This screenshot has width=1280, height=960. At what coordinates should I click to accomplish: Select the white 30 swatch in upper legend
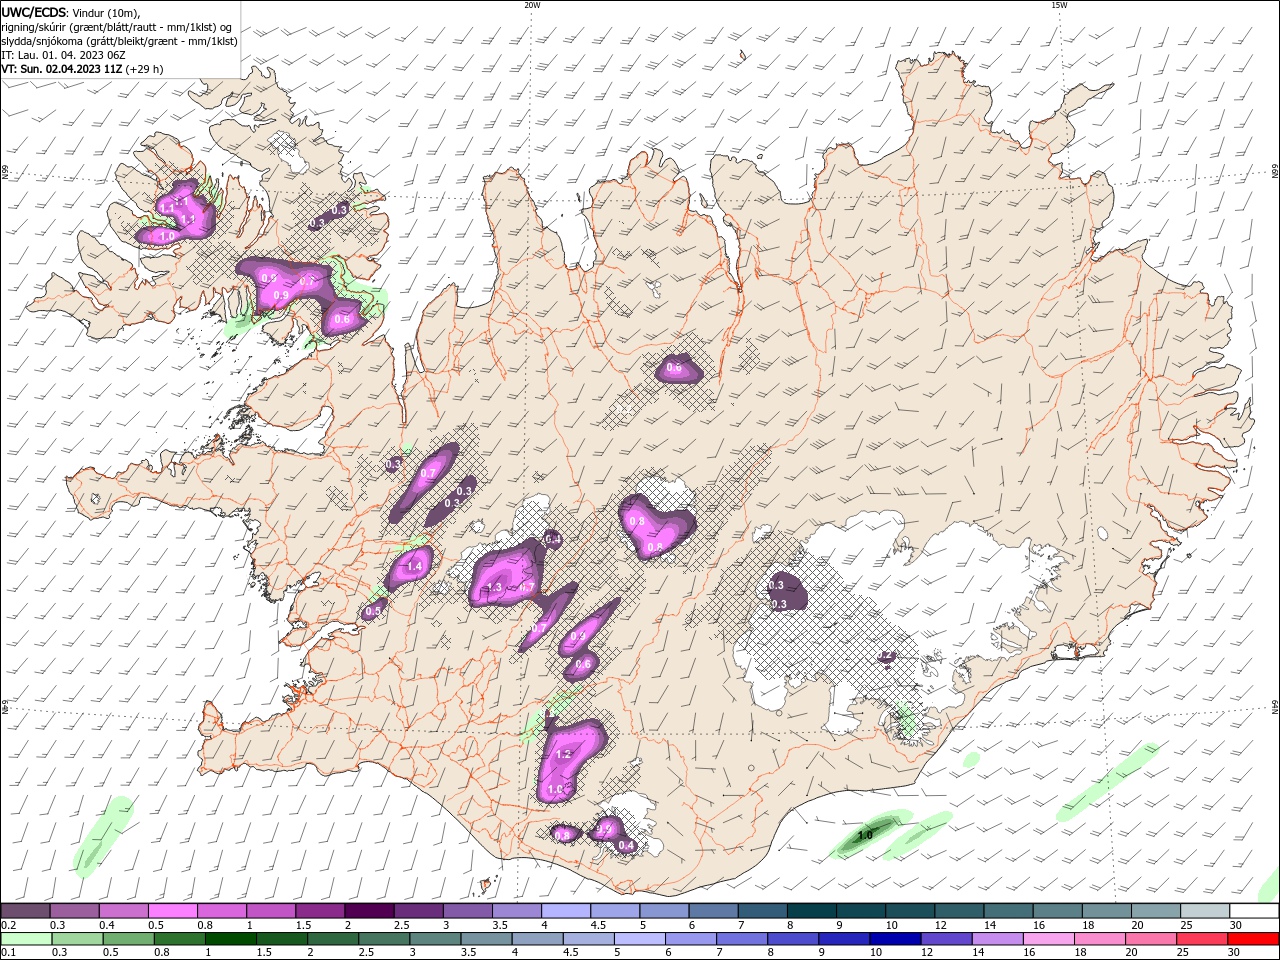click(x=1254, y=911)
